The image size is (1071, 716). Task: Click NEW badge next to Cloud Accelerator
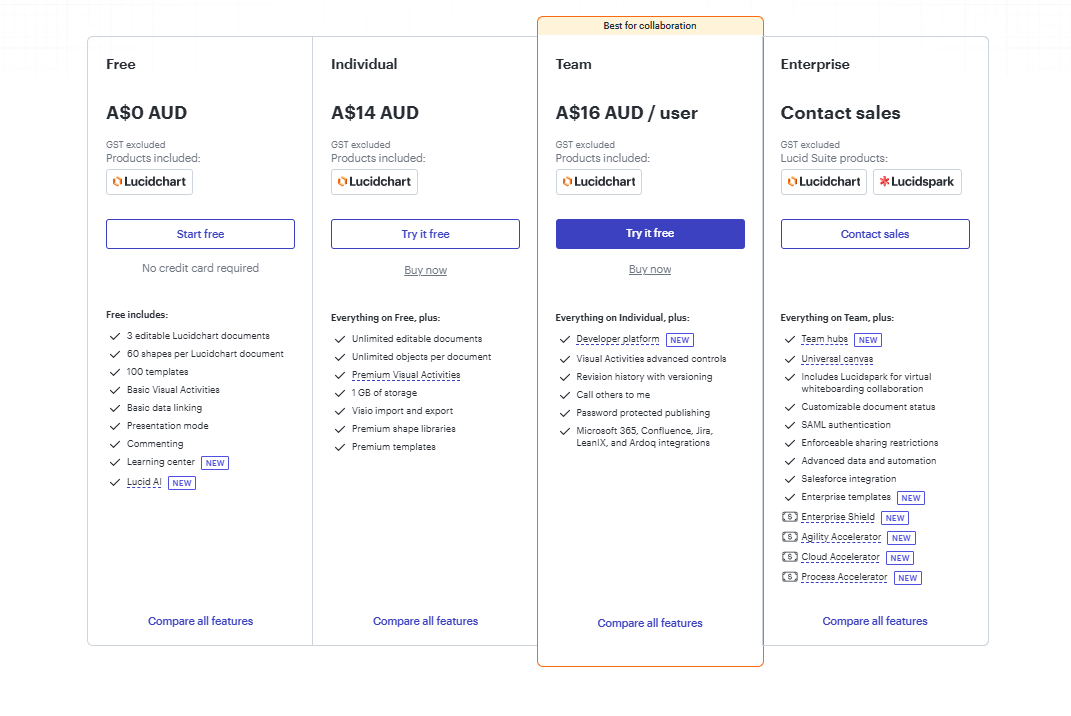900,558
